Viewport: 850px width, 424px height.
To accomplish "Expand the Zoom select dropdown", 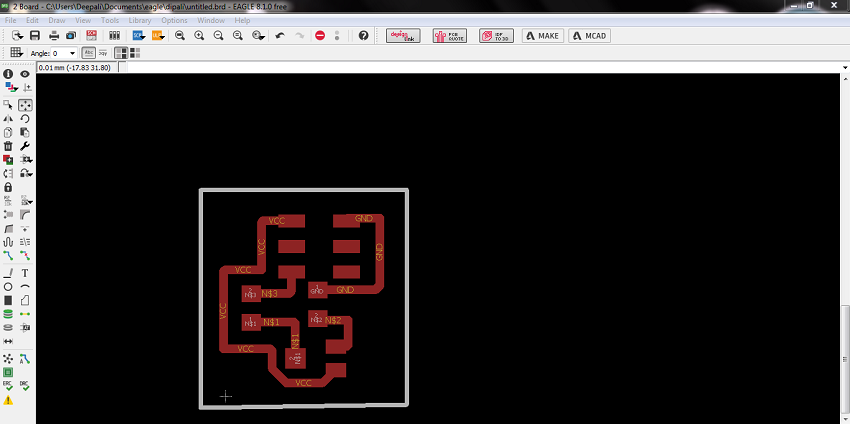I will (259, 36).
